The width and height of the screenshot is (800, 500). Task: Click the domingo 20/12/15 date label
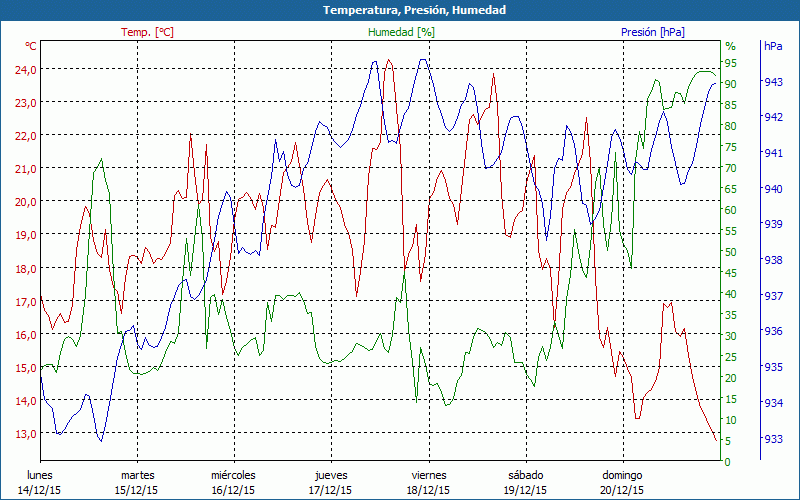click(x=622, y=483)
